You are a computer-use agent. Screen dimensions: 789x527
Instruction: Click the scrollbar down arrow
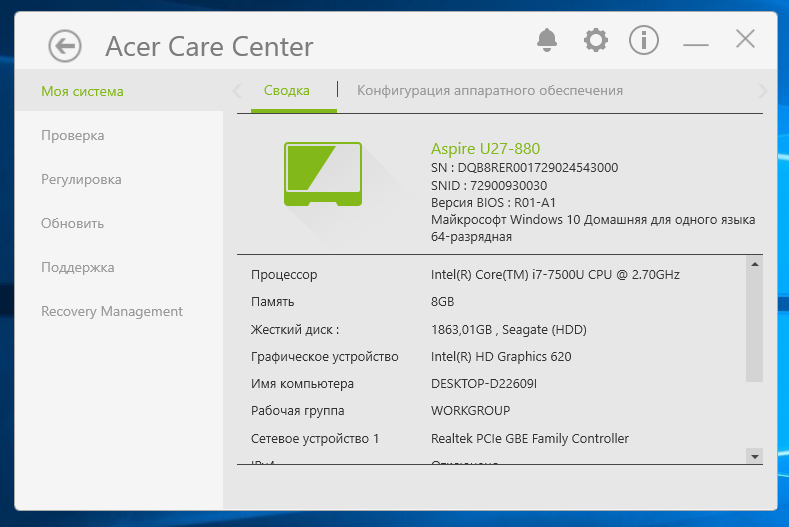(x=755, y=457)
